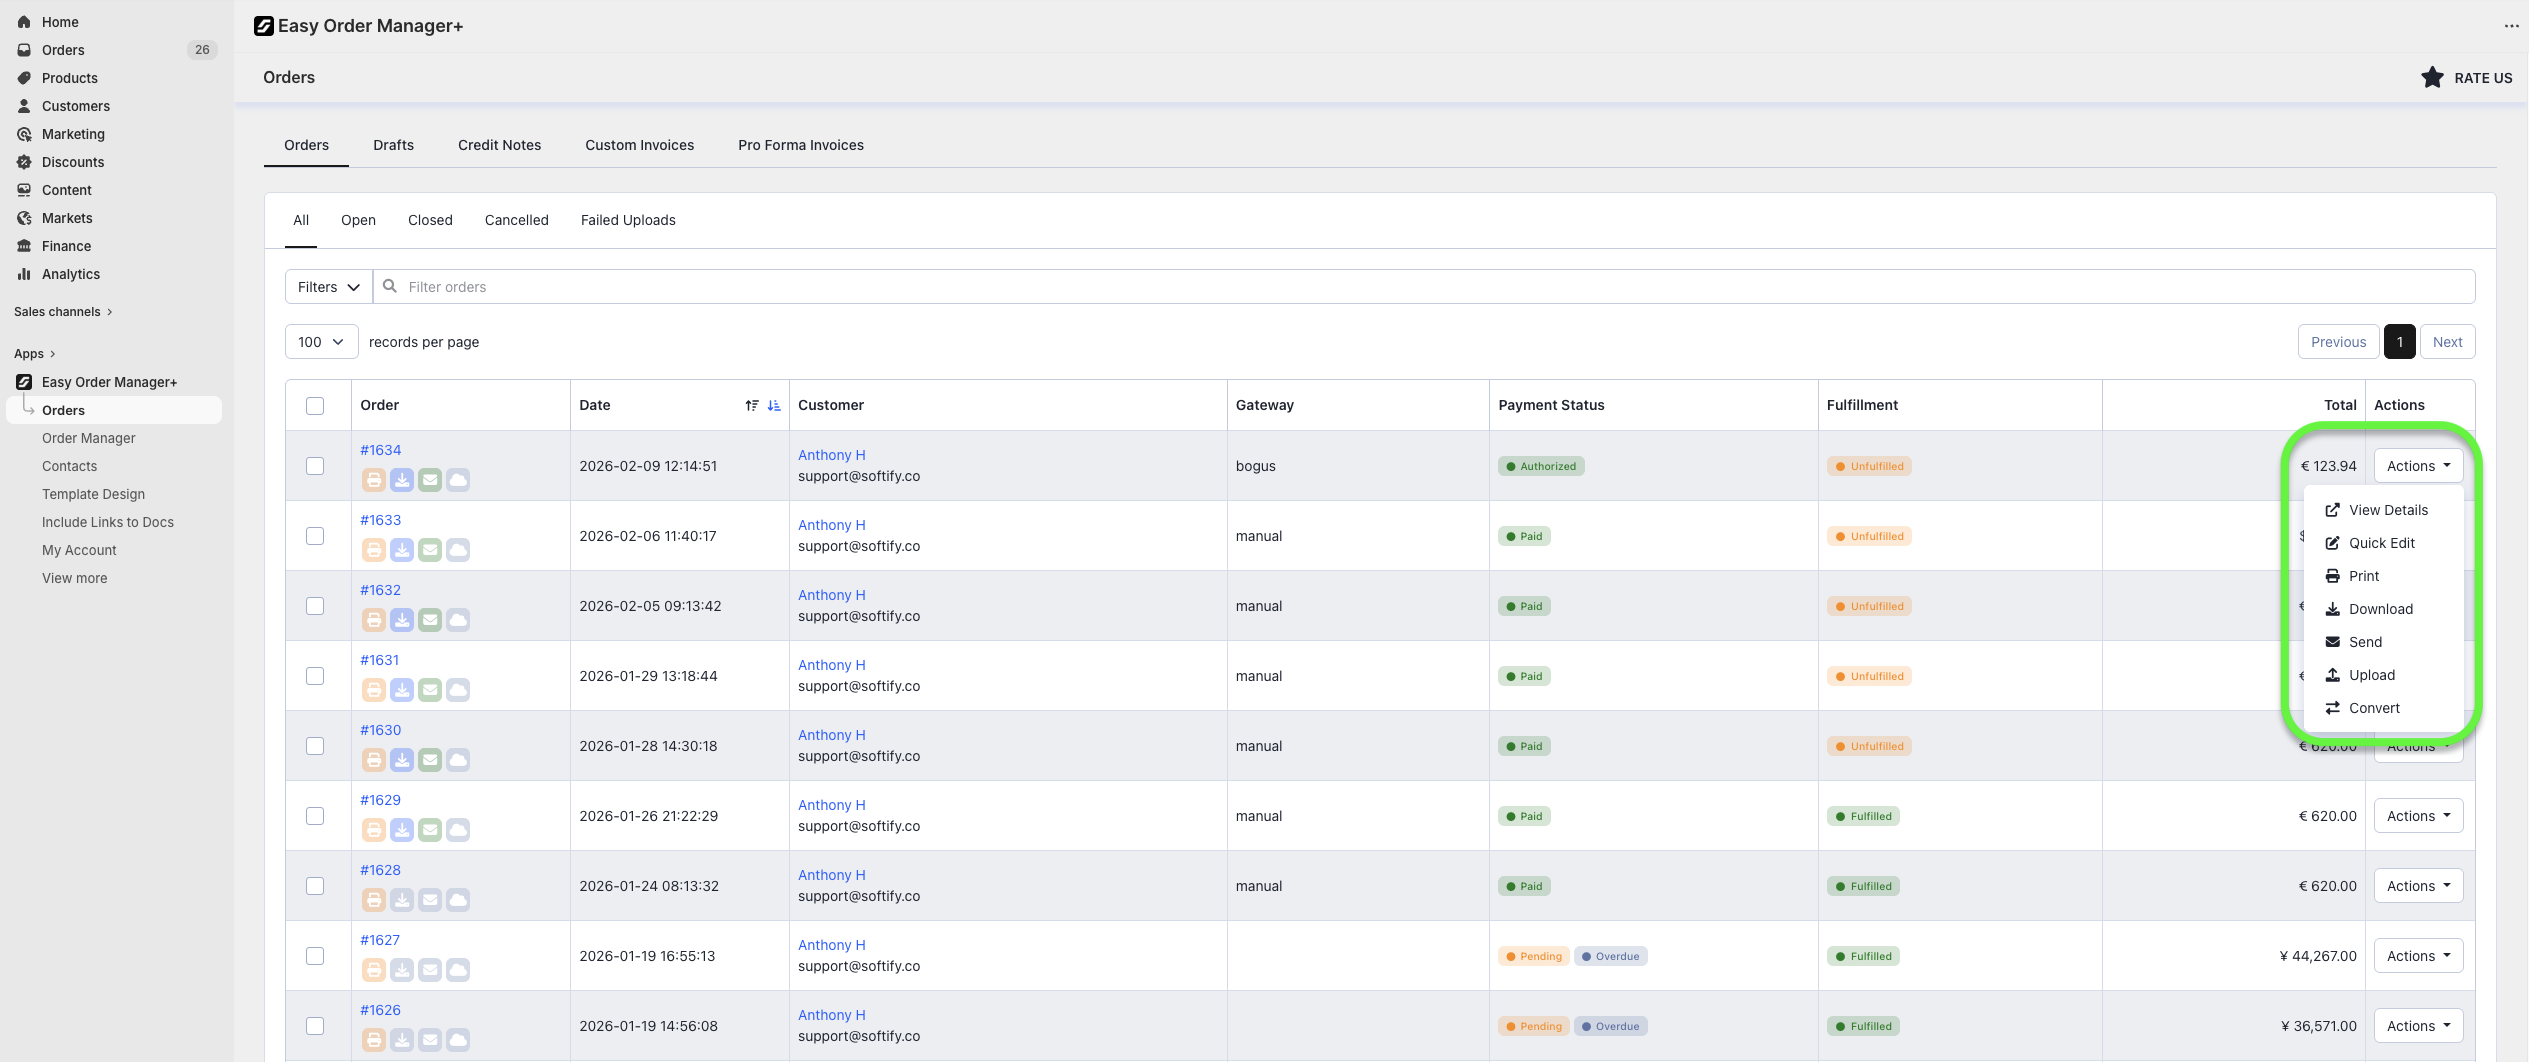Open the three-dot menu in the top right
2529x1062 pixels.
pyautogui.click(x=2511, y=26)
